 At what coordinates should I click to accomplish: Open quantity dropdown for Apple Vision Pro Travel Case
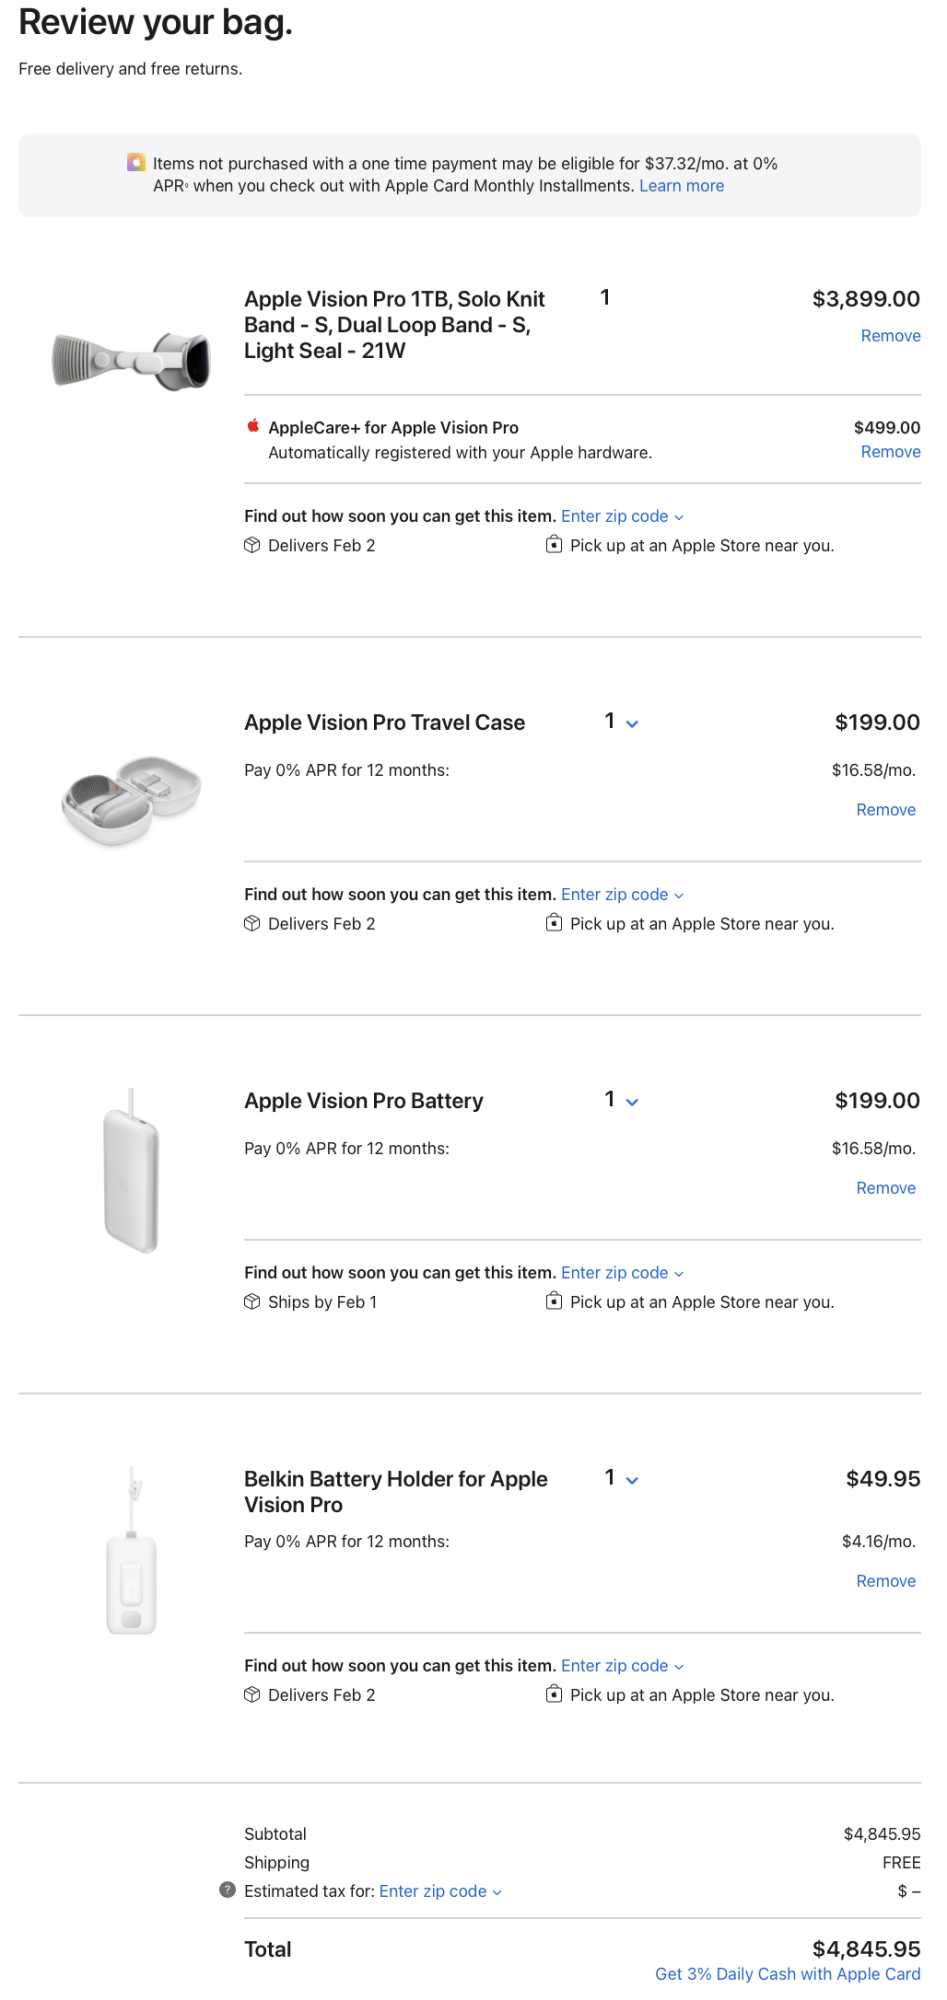[x=621, y=722]
